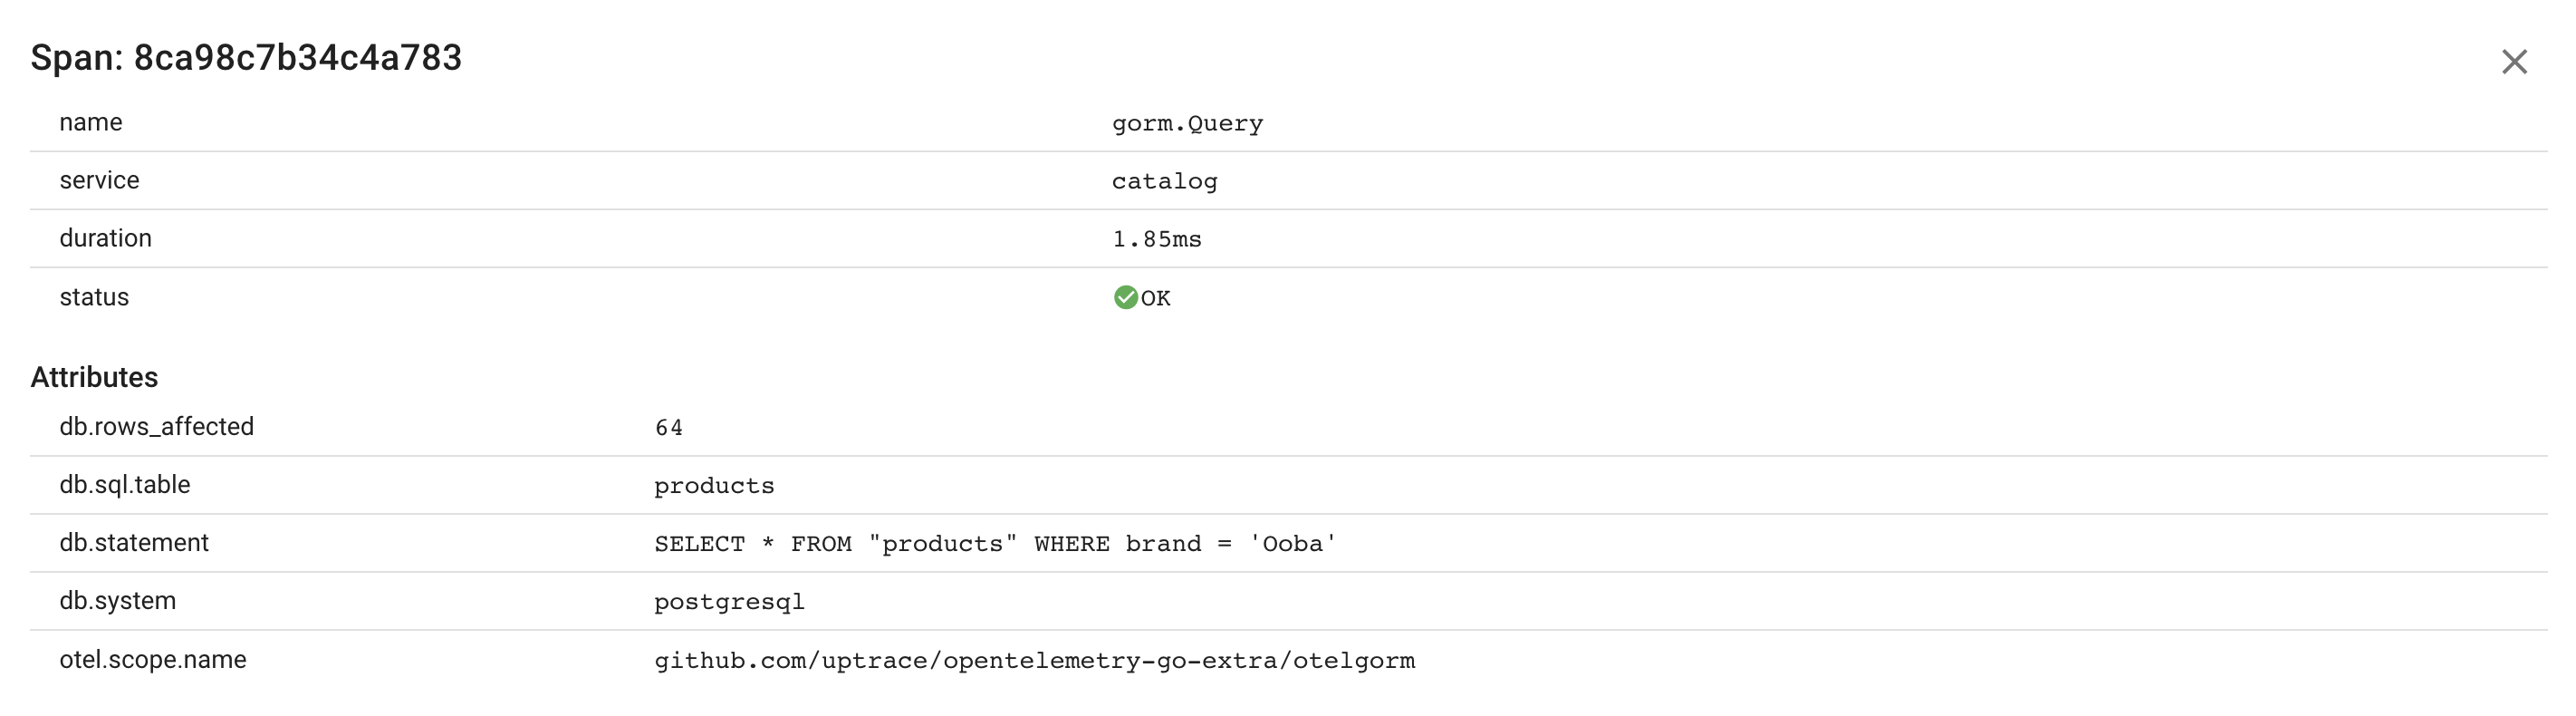Select the span ID 8ca98c7b34c4a783 heading

tap(246, 58)
